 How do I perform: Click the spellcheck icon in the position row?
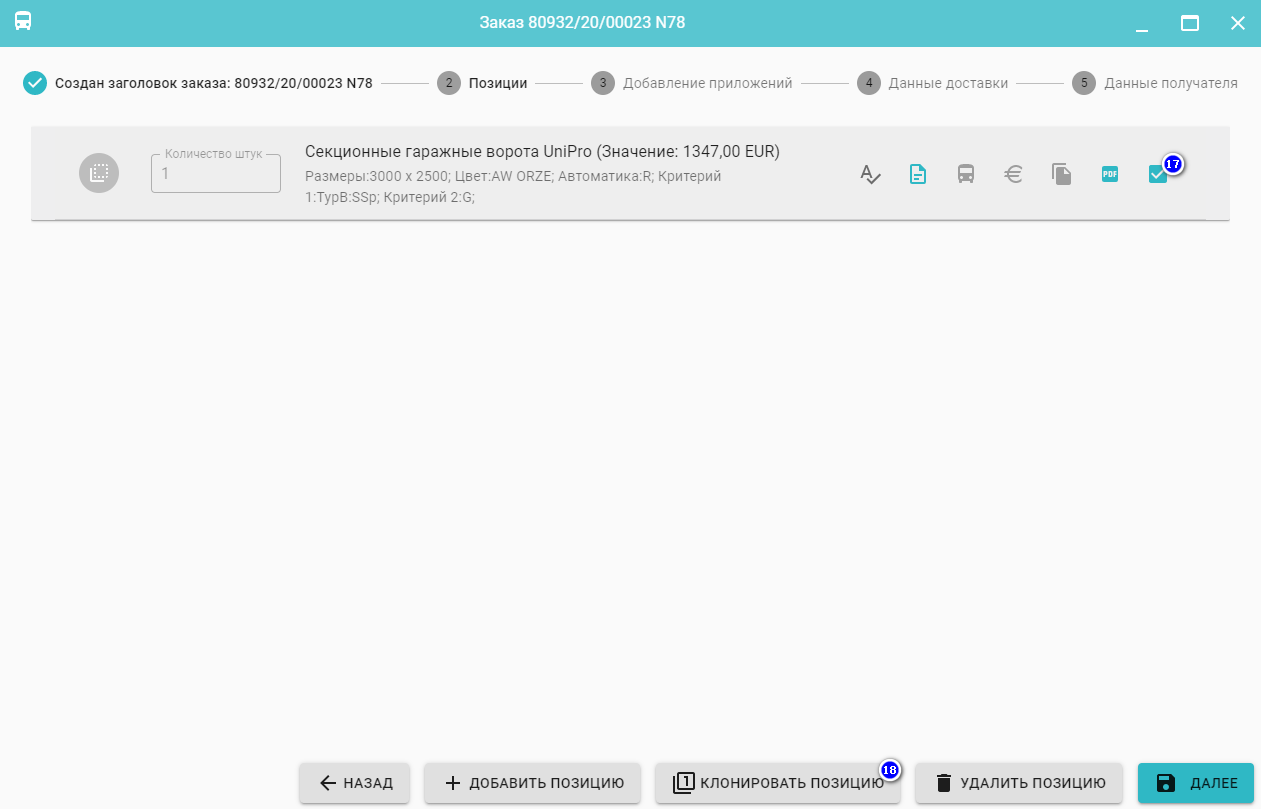click(870, 174)
